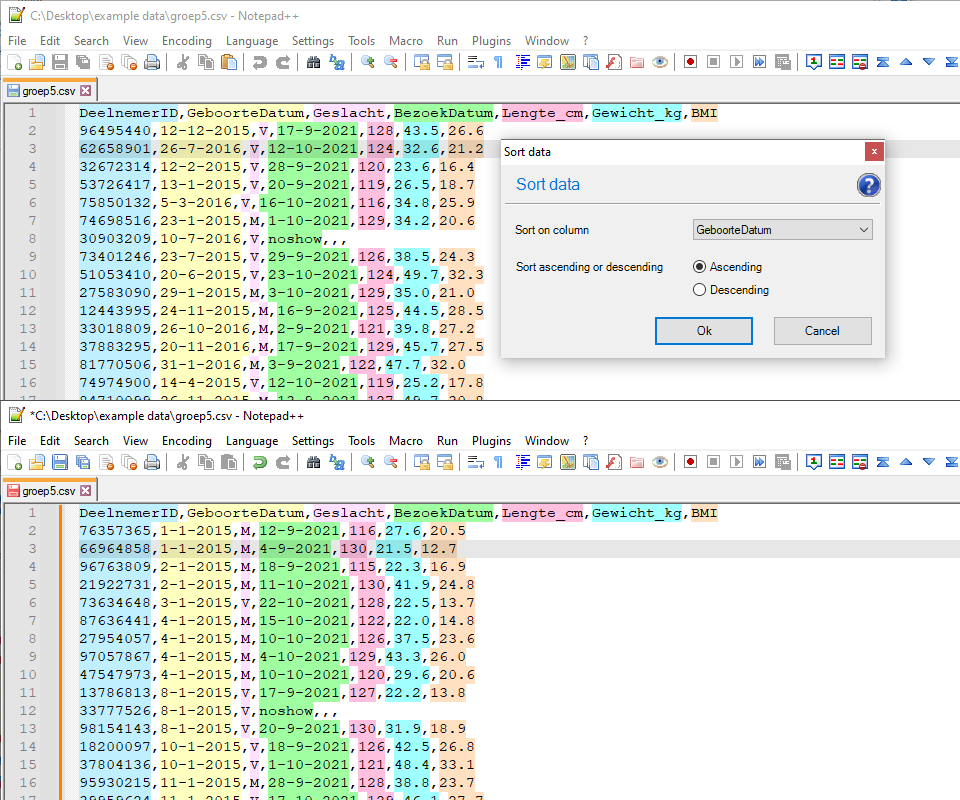Click Start Recording macro button in the lower toolbar
Image resolution: width=960 pixels, height=800 pixels.
690,462
